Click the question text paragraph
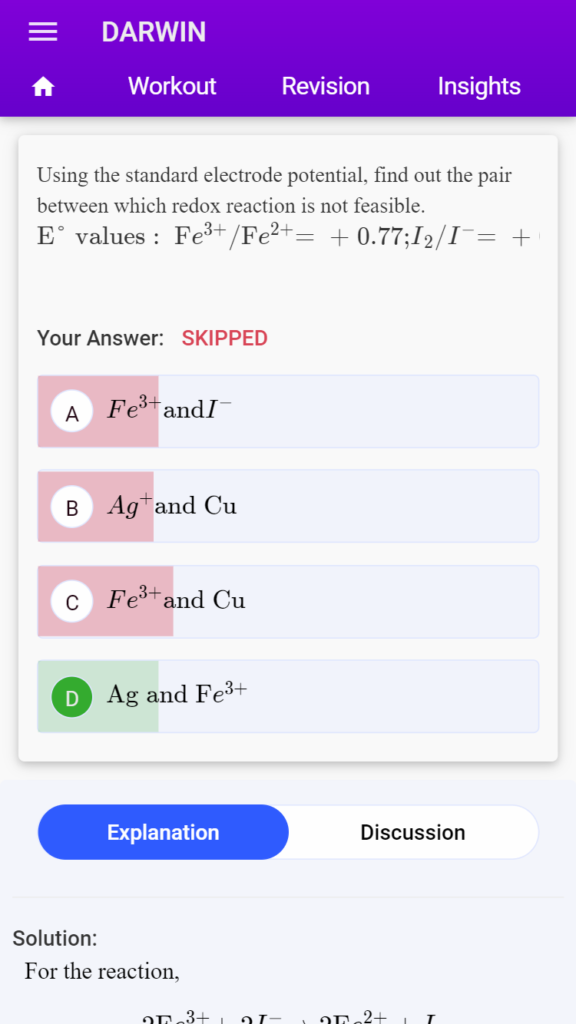The height and width of the screenshot is (1024, 576). [x=274, y=191]
